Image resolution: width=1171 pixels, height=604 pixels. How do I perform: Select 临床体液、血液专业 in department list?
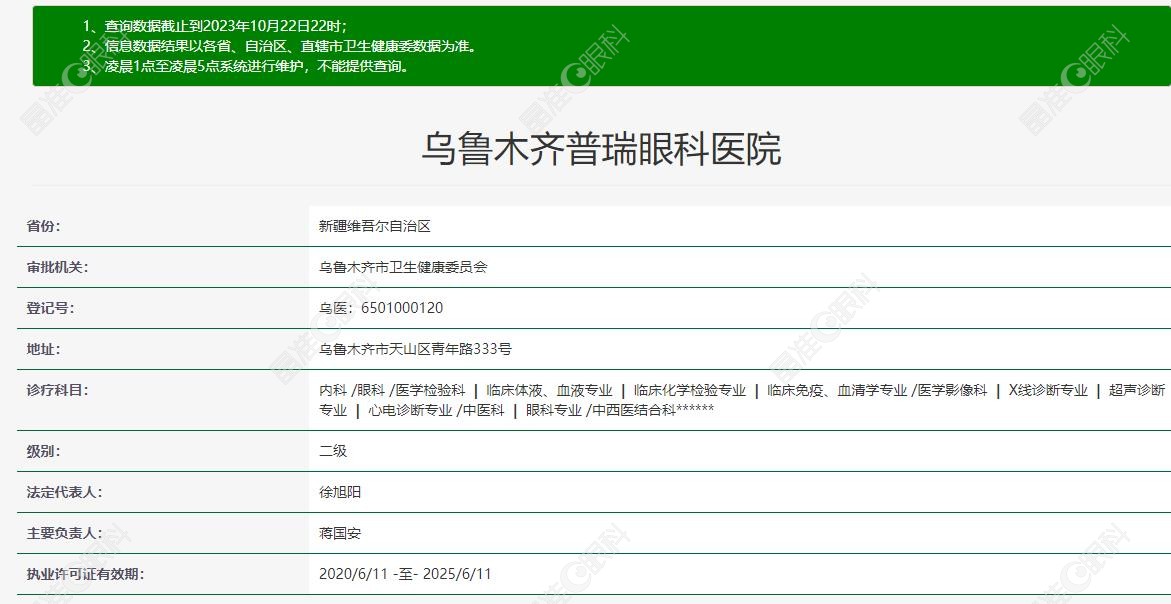tap(549, 390)
